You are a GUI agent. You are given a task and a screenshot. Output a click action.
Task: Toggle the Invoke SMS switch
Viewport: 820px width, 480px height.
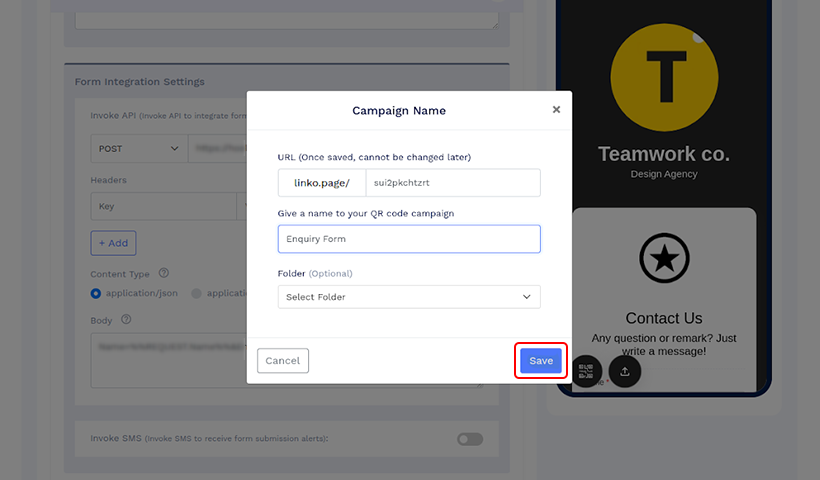[470, 439]
